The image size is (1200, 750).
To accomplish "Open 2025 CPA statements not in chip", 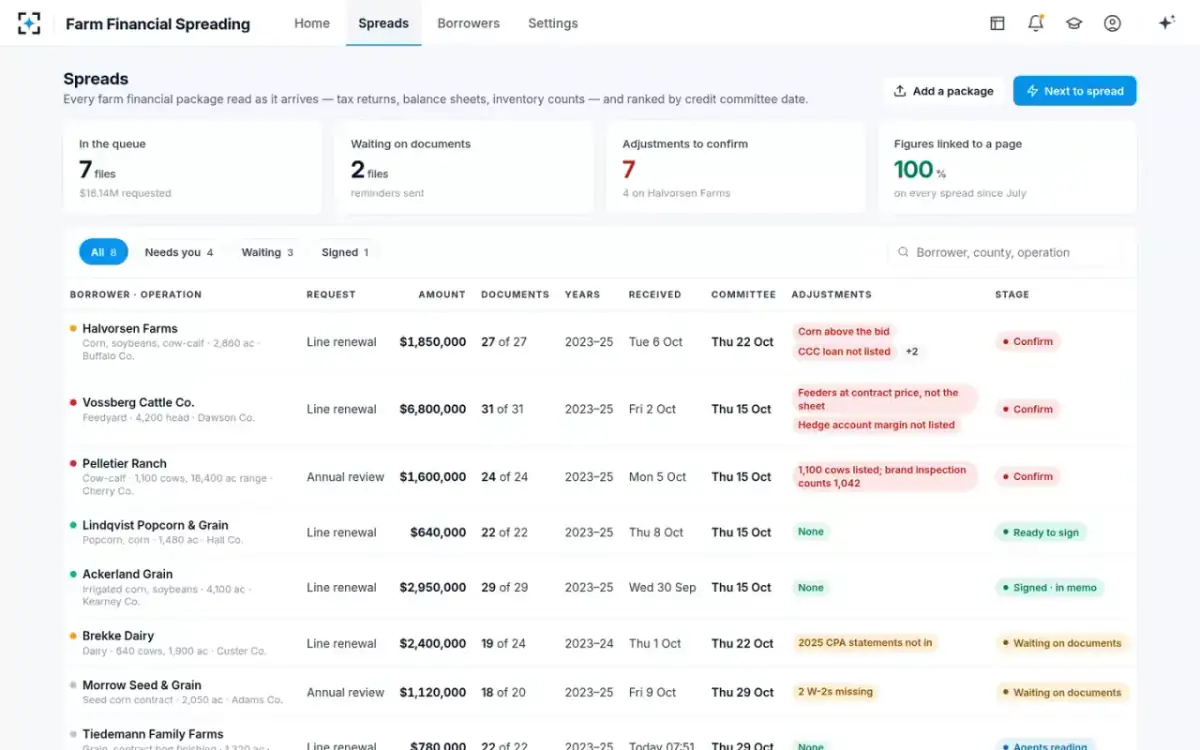I will coord(865,643).
